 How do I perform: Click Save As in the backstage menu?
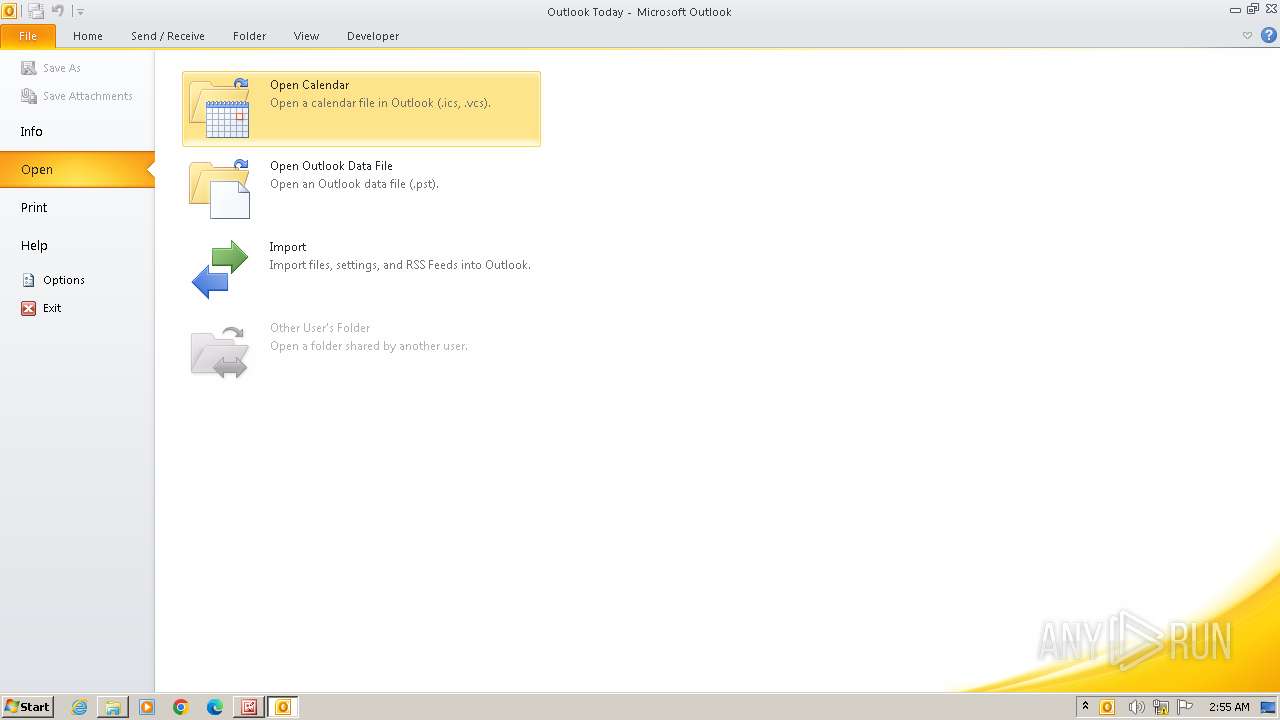[x=51, y=68]
